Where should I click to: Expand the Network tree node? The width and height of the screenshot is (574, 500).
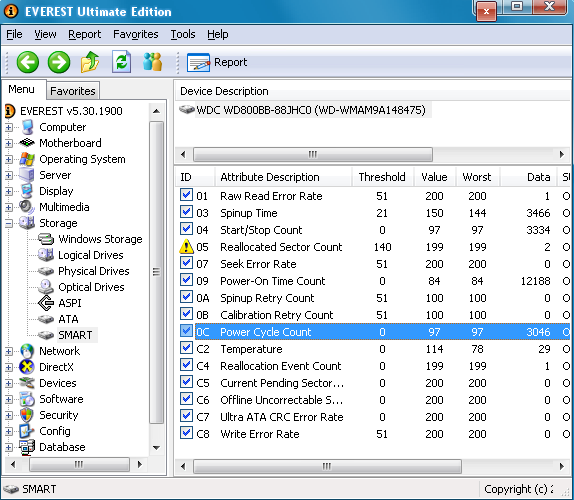9,351
